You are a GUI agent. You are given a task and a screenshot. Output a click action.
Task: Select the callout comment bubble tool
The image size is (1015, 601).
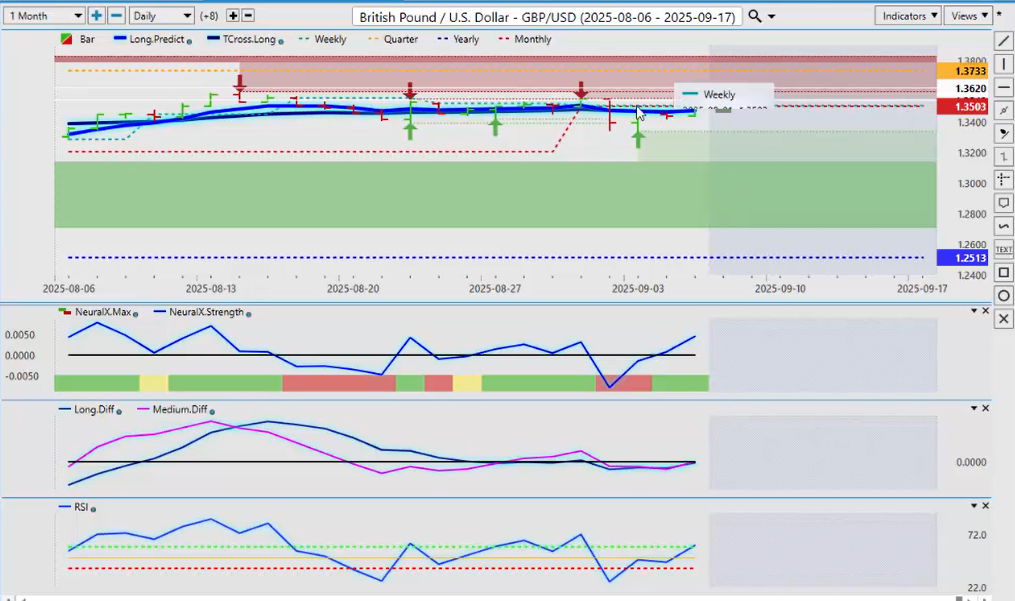click(x=1004, y=203)
